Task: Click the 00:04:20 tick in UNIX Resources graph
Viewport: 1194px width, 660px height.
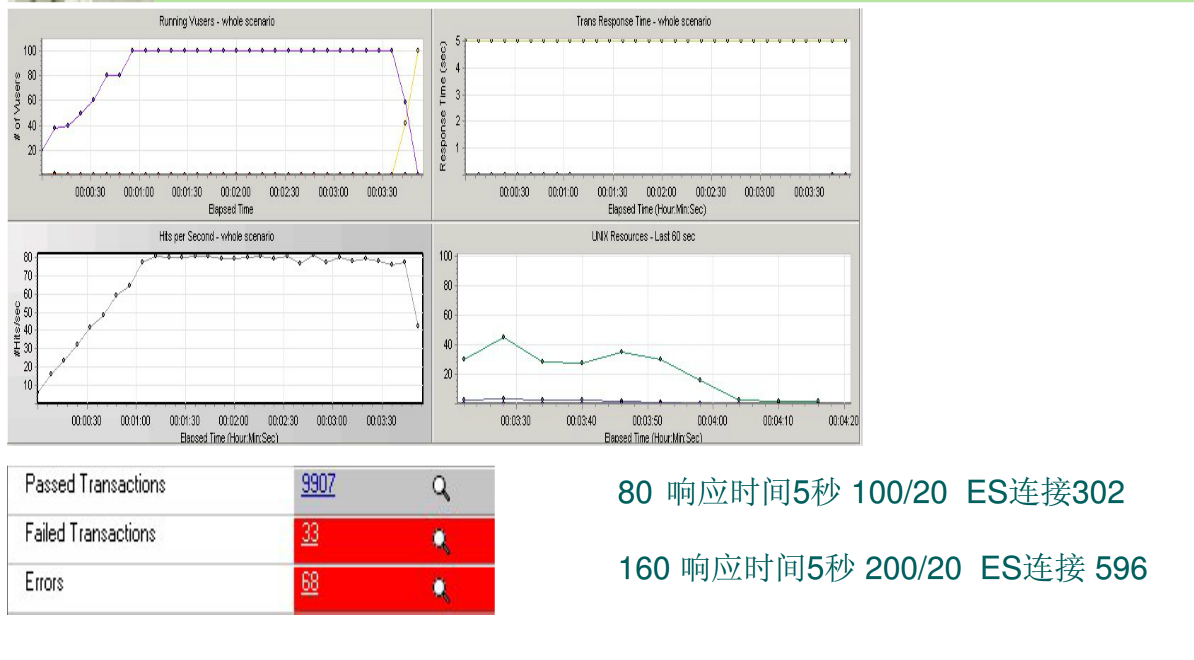Action: [844, 421]
